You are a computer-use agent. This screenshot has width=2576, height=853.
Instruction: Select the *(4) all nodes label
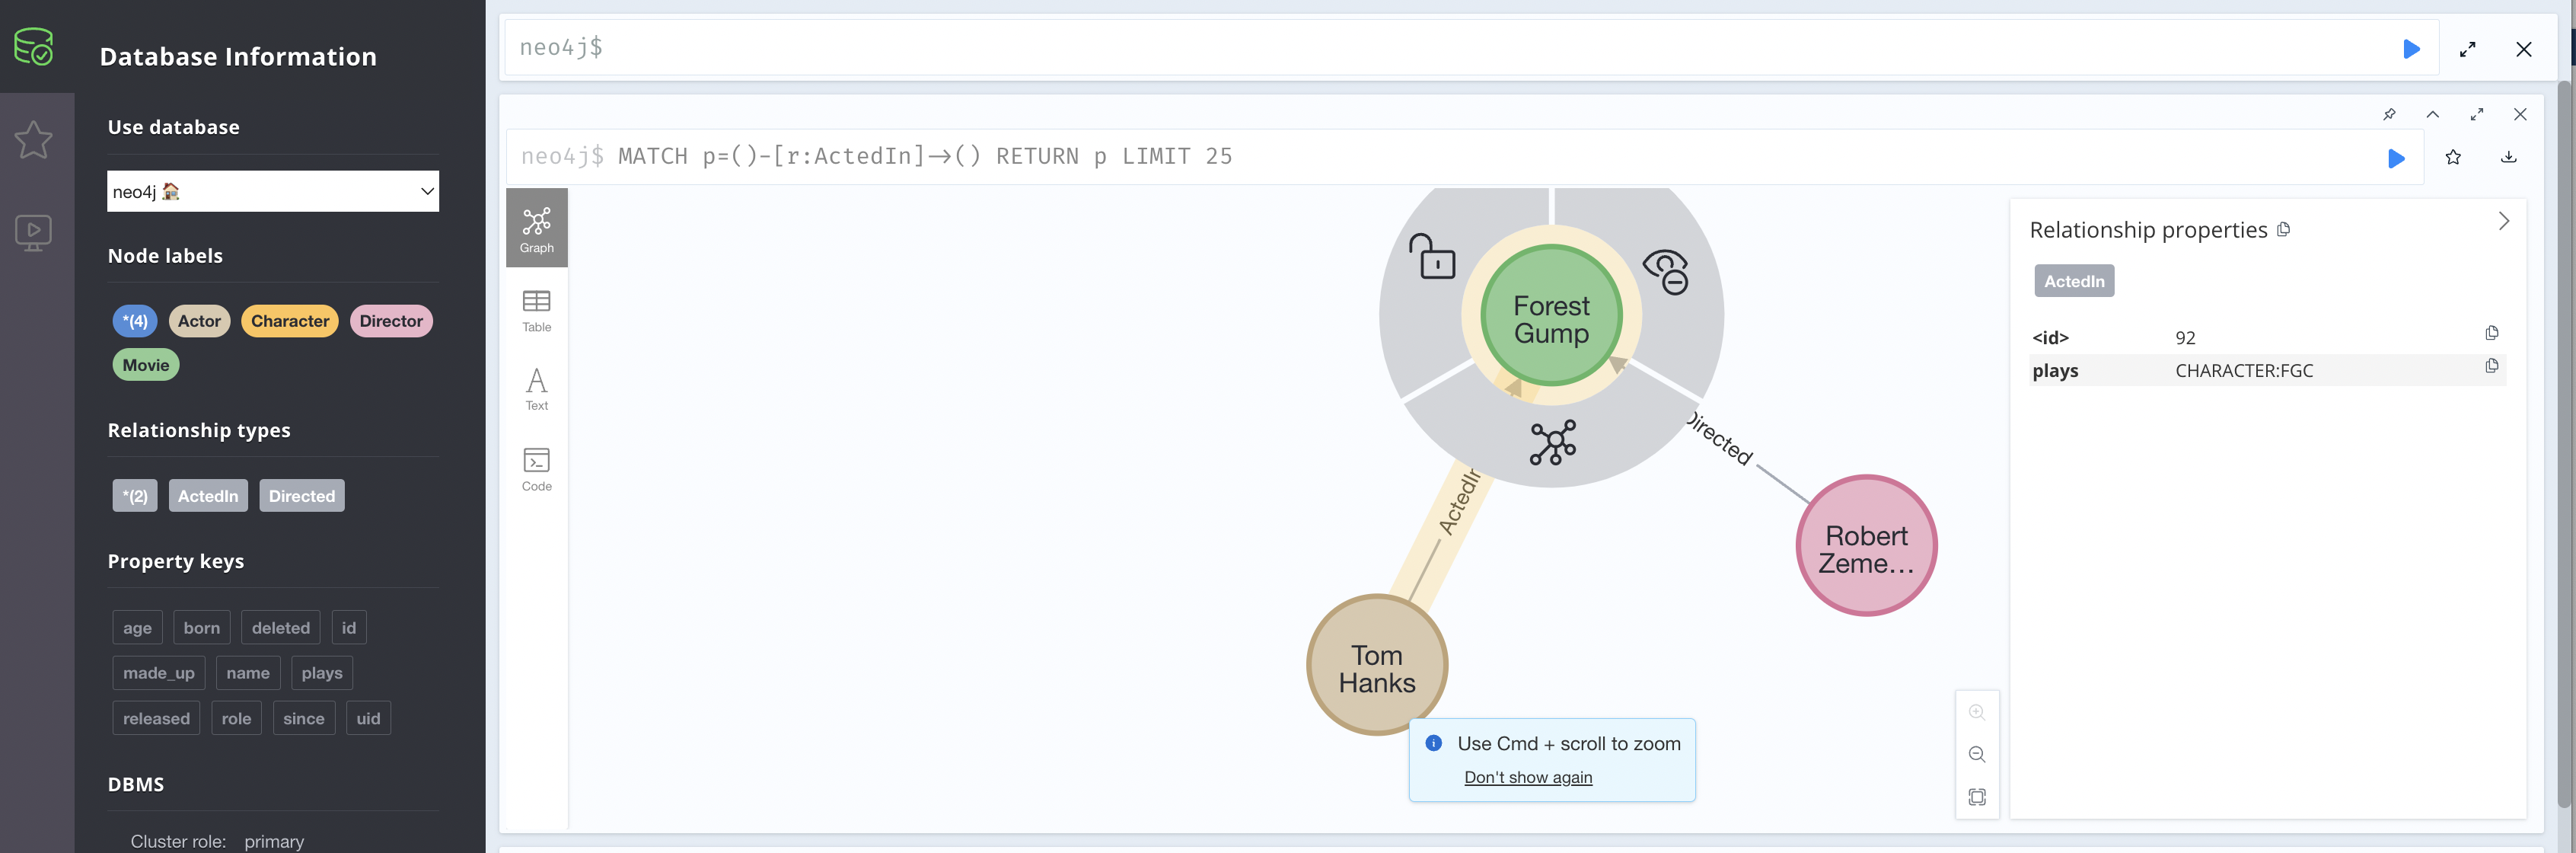click(135, 321)
